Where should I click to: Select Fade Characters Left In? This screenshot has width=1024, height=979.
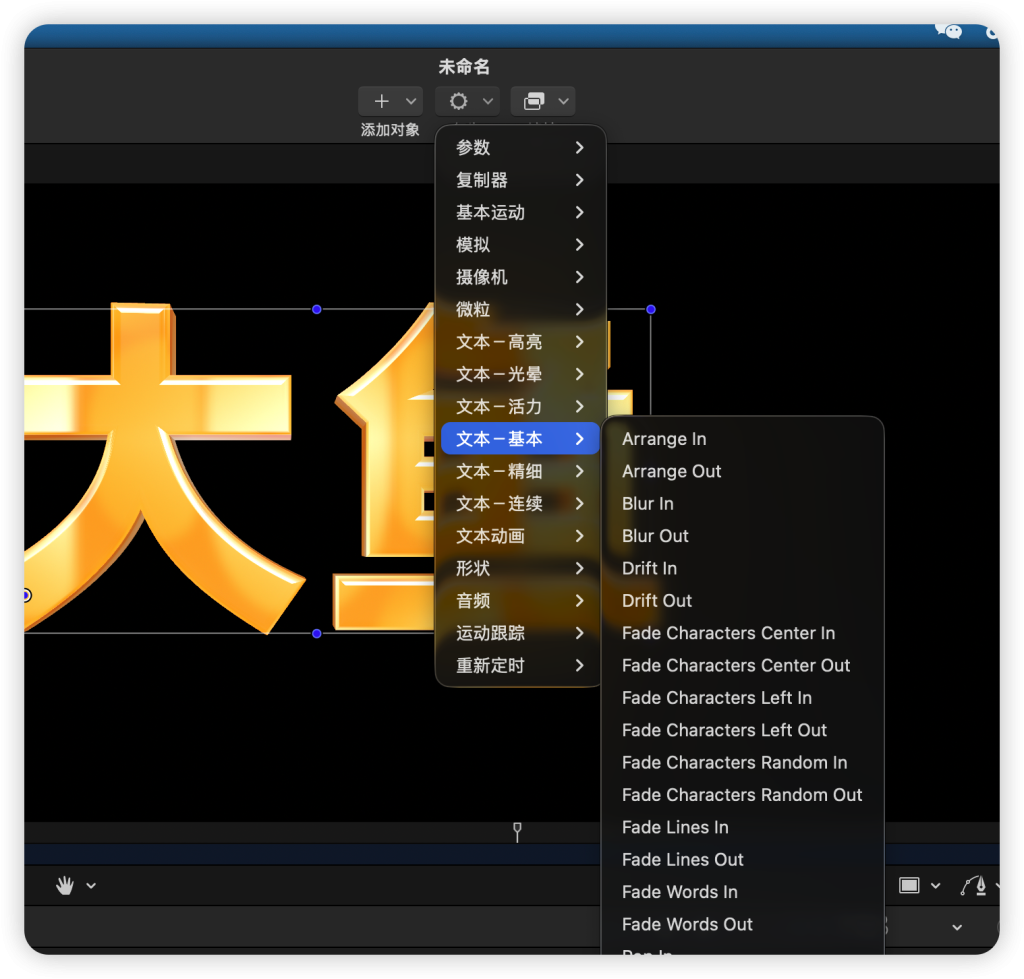(716, 698)
